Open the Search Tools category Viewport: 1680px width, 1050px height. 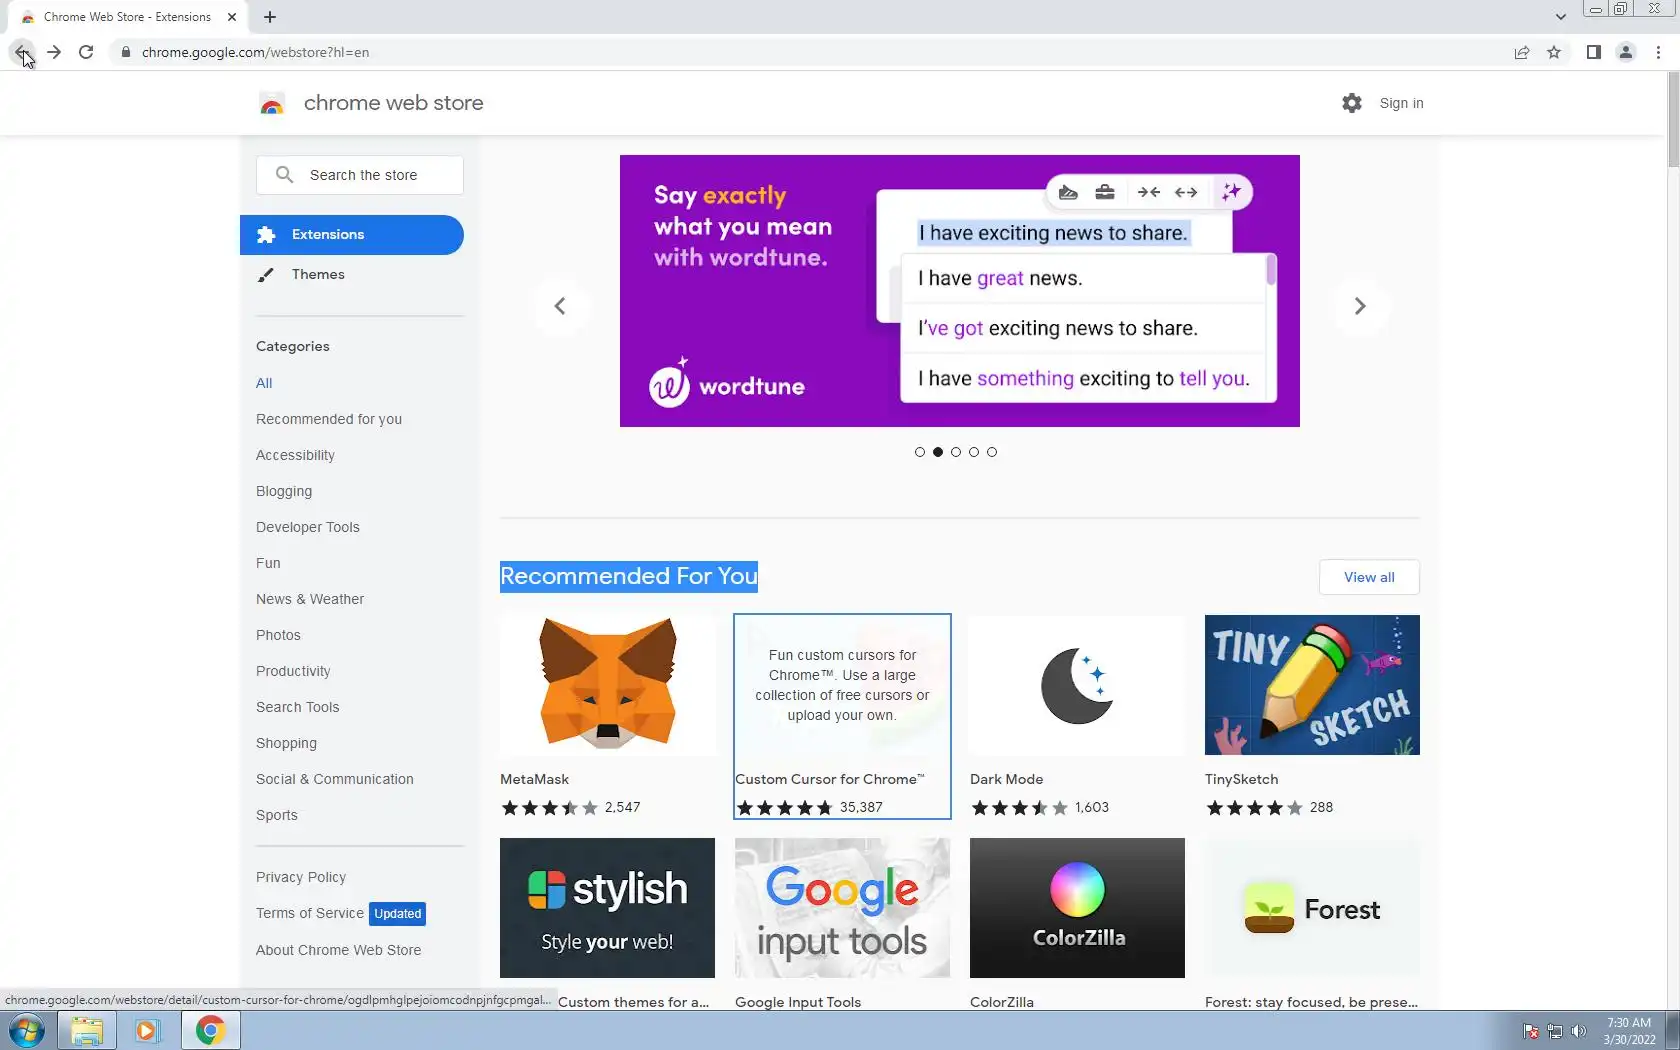[x=298, y=707]
